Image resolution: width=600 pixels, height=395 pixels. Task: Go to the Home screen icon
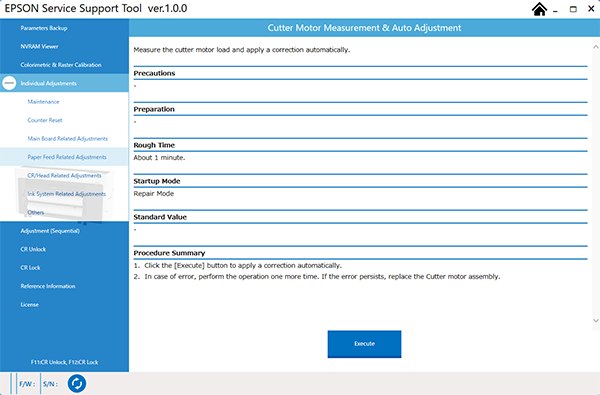[x=539, y=9]
